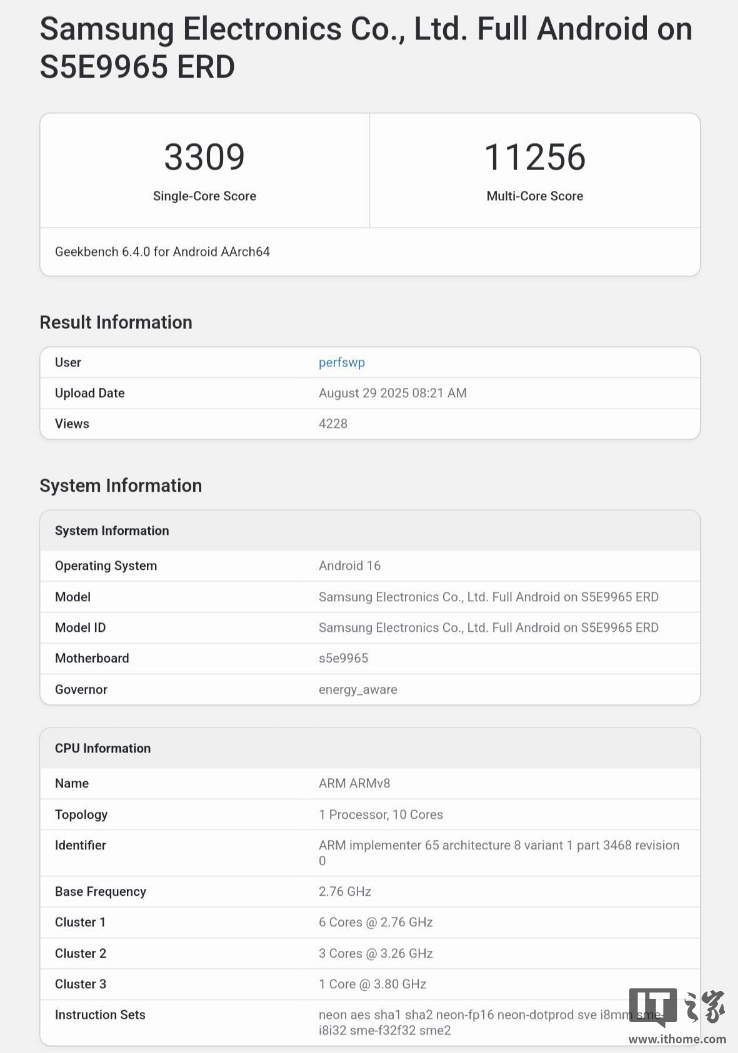Viewport: 738px width, 1053px height.
Task: Click the ITHome watermark logo
Action: click(x=676, y=1007)
